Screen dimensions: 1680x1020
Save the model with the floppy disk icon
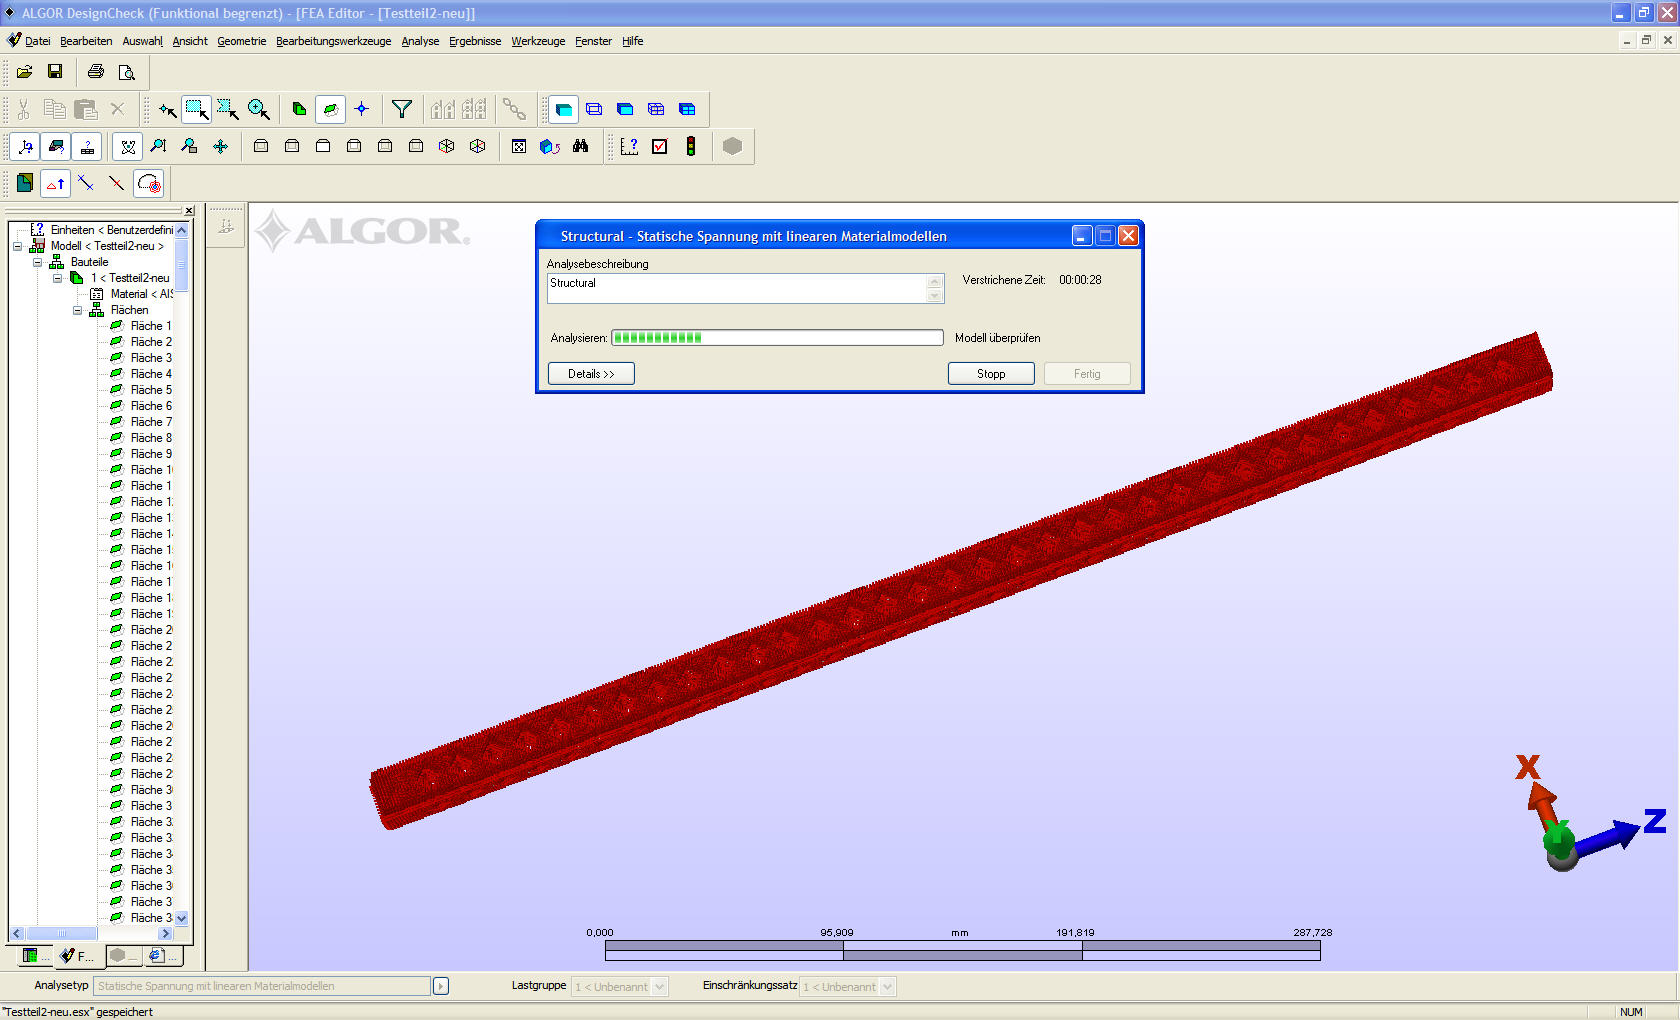[55, 72]
